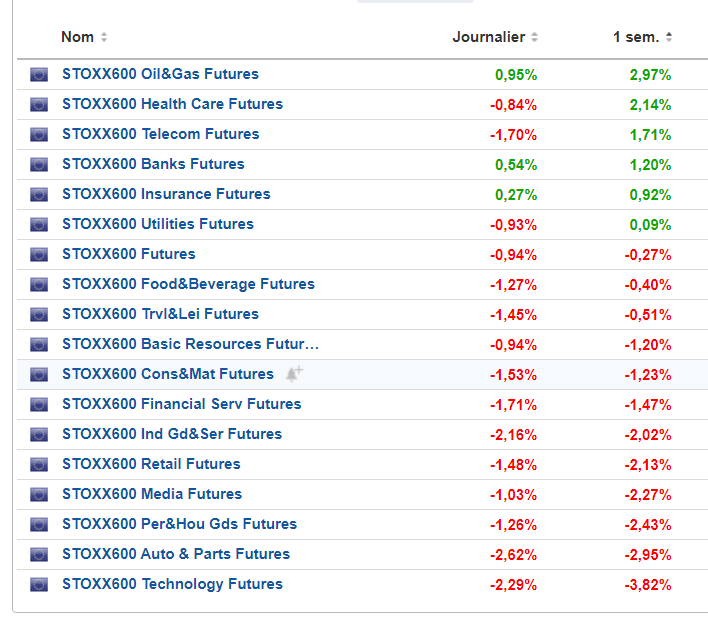Click the flag icon next to STOXX600 Media Futures

pos(39,494)
